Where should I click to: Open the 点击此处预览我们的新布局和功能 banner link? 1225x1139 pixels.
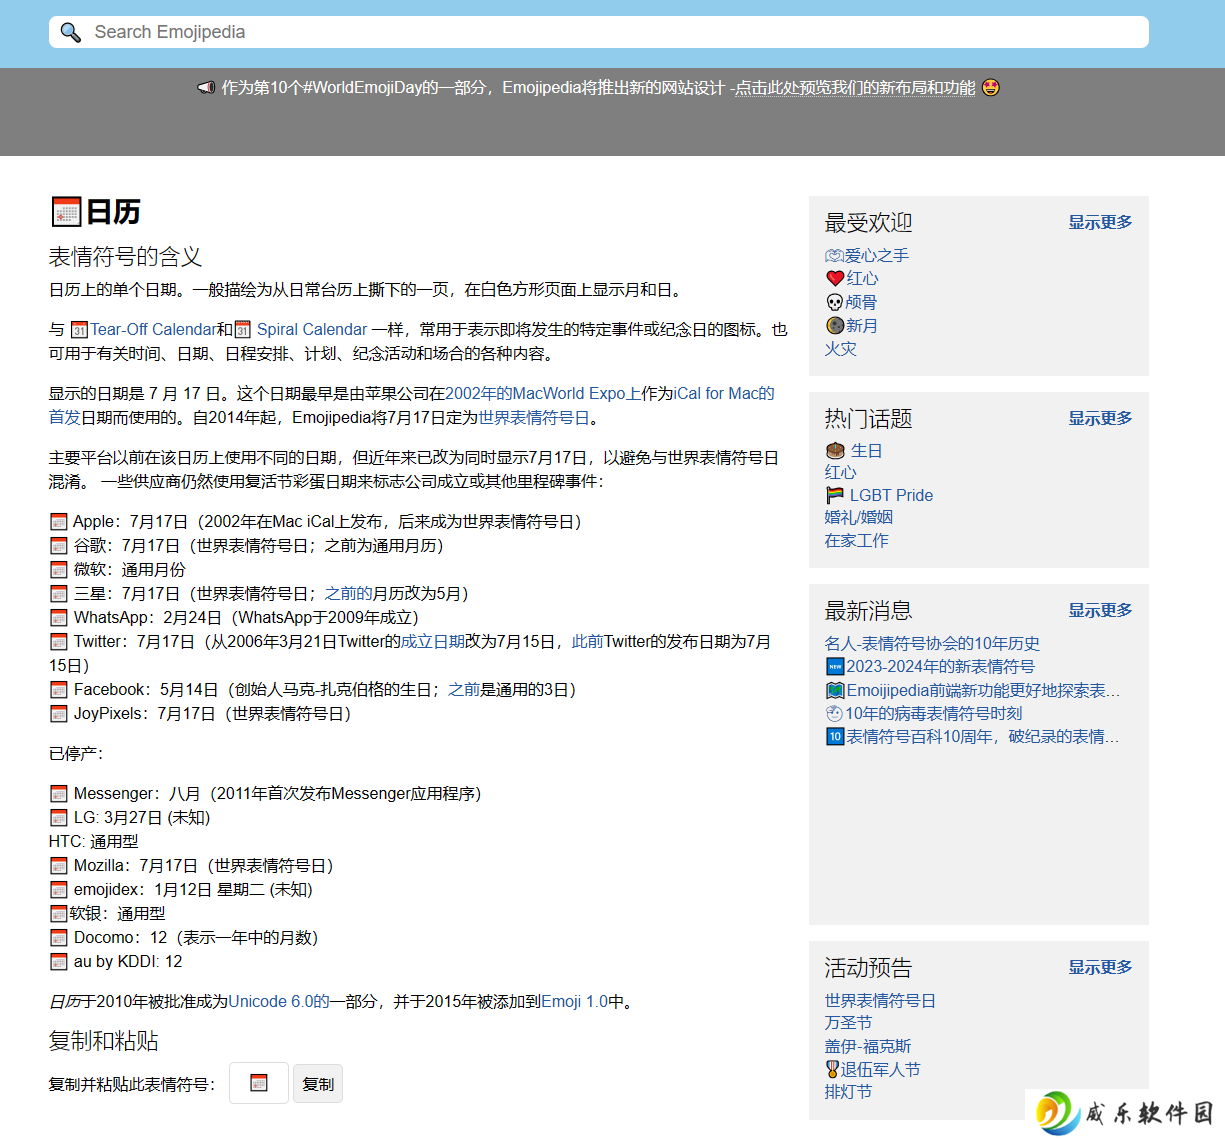tap(856, 88)
